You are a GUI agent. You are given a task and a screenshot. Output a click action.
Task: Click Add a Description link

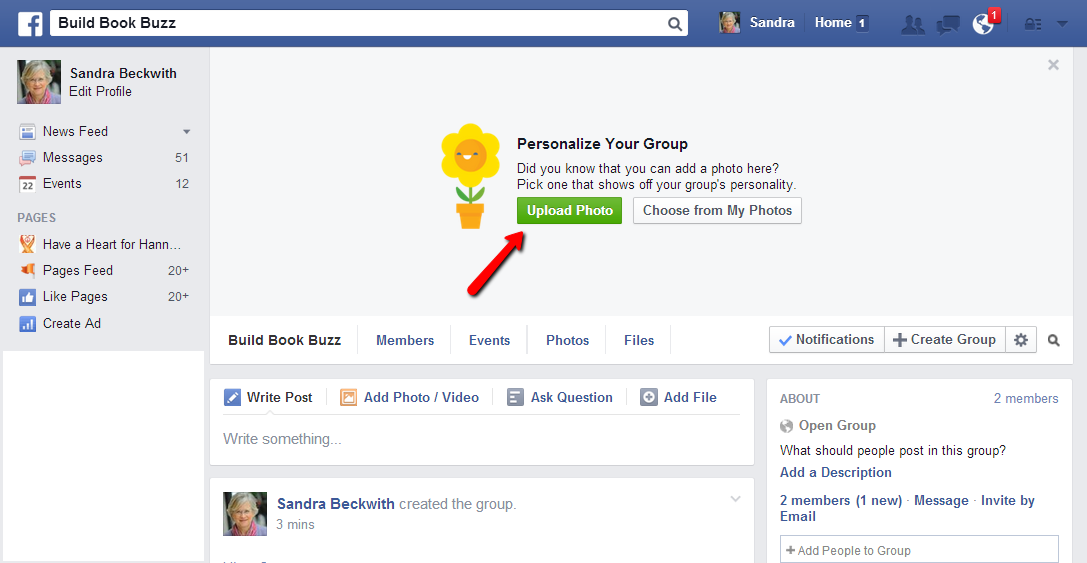[835, 473]
